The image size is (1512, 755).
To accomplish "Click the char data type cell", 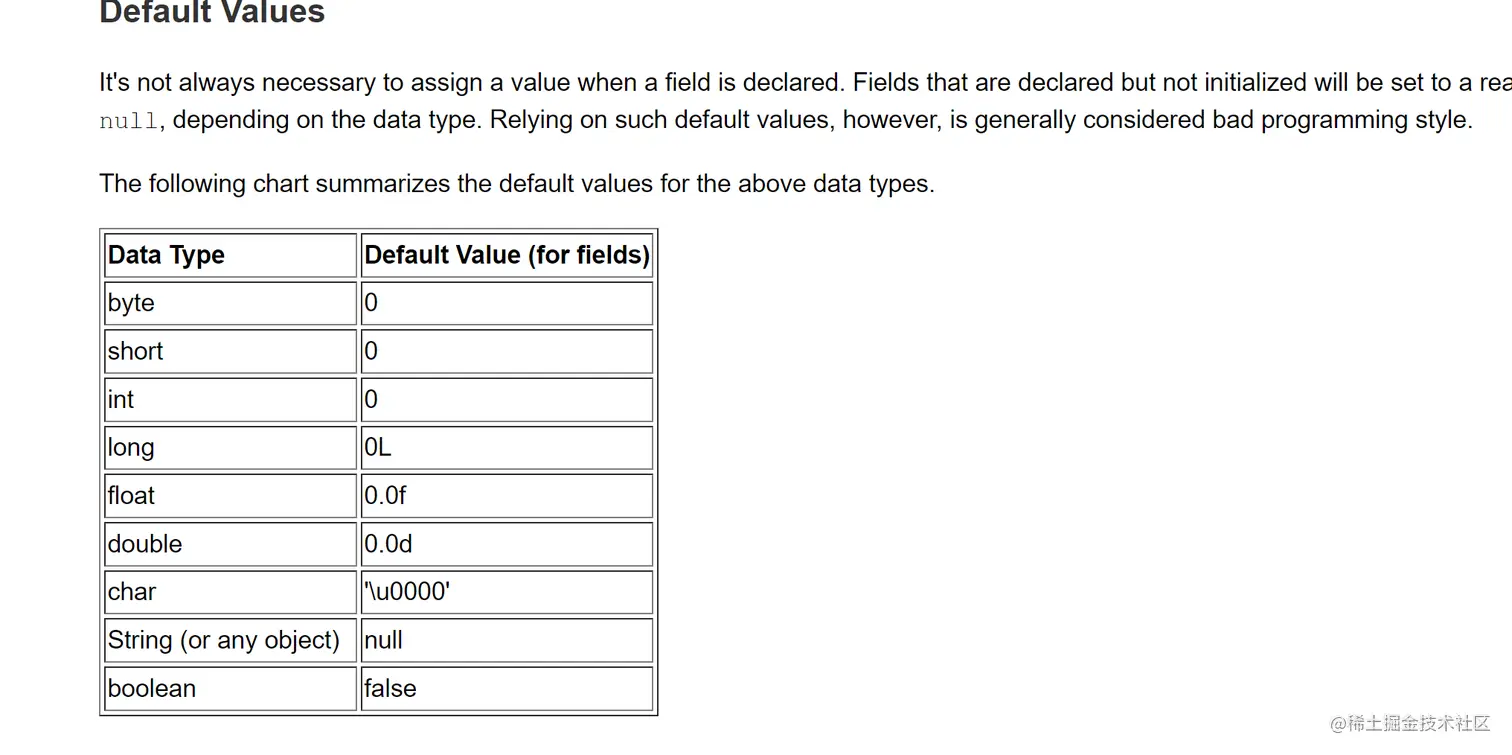I will coord(230,592).
